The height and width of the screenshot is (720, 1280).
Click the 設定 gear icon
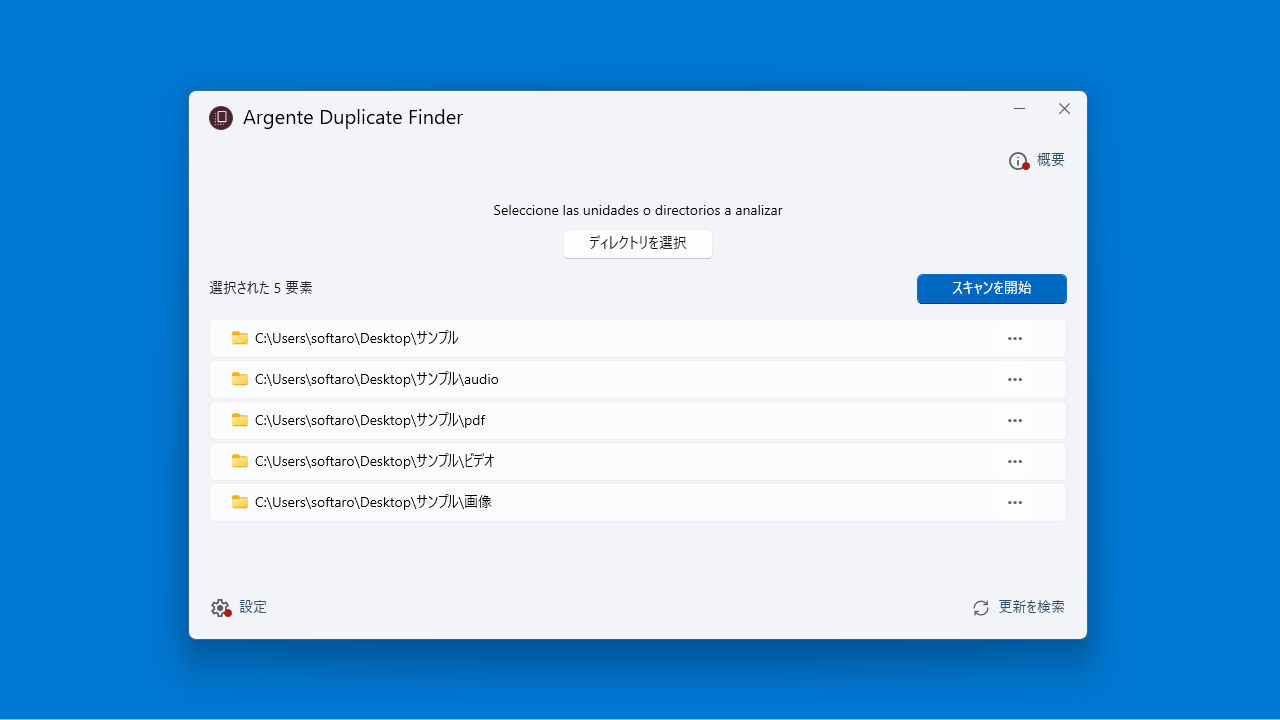click(220, 608)
